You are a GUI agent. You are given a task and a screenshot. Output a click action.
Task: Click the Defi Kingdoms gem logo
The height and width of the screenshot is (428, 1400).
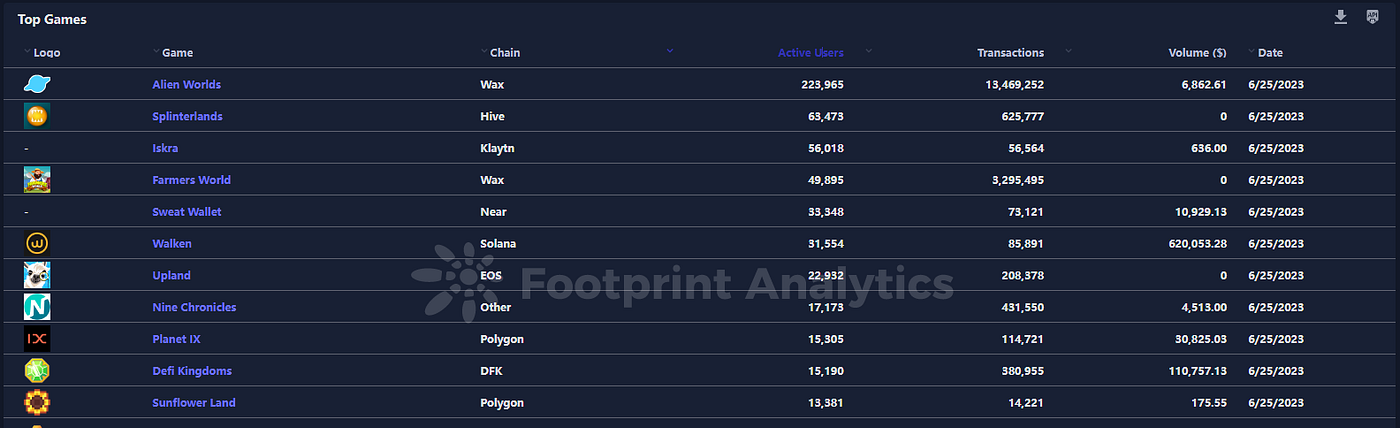pyautogui.click(x=37, y=371)
